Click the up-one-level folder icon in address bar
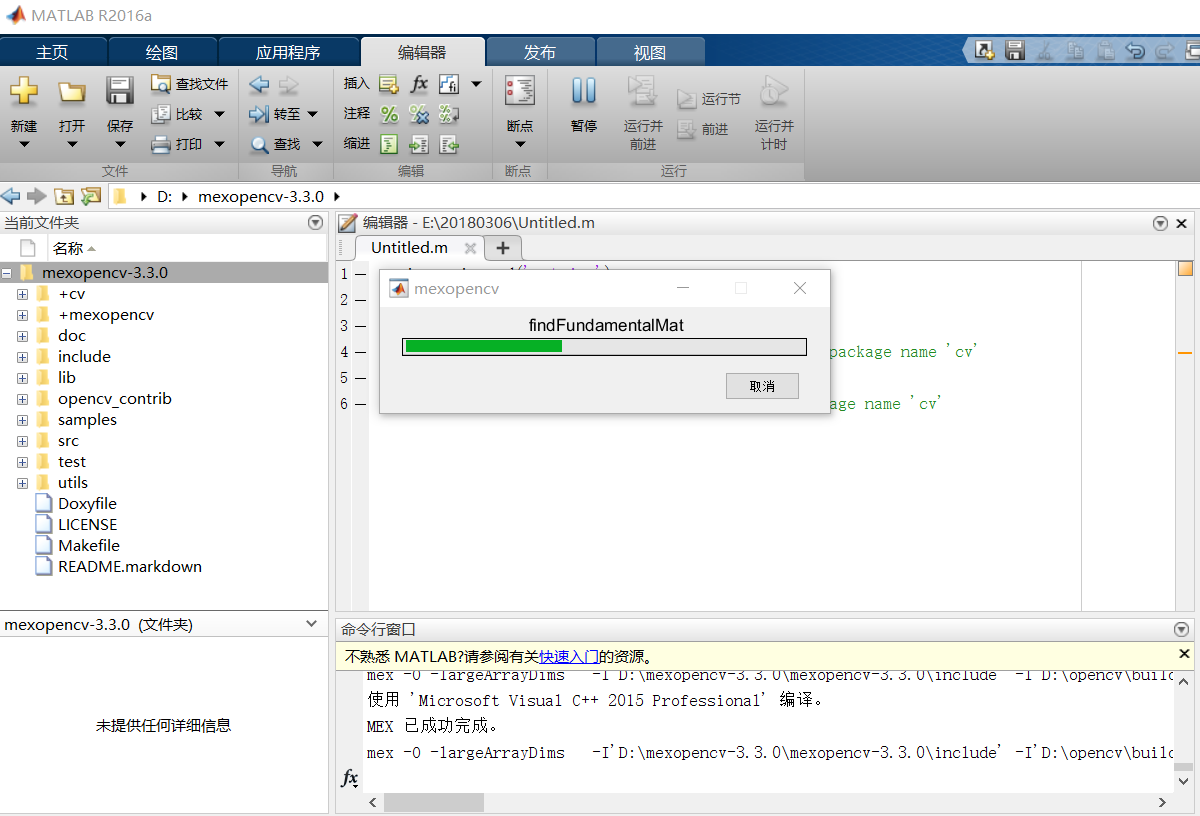1200x816 pixels. coord(64,196)
